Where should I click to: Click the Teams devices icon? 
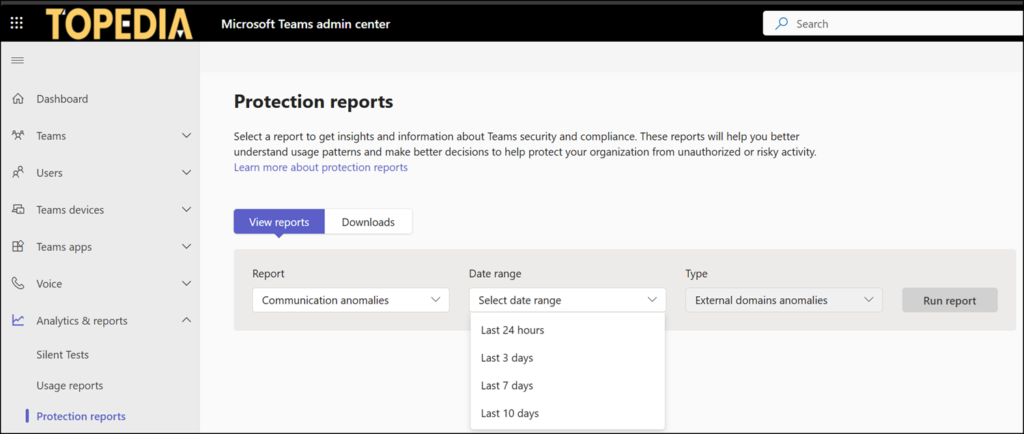pyautogui.click(x=18, y=210)
